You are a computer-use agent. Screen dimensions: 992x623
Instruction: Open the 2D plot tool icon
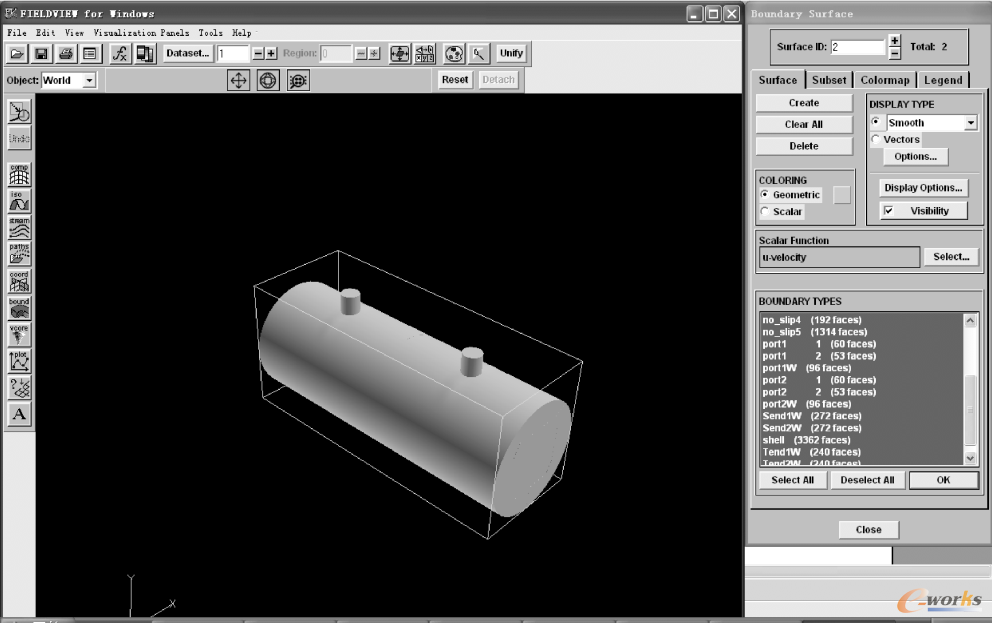19,361
